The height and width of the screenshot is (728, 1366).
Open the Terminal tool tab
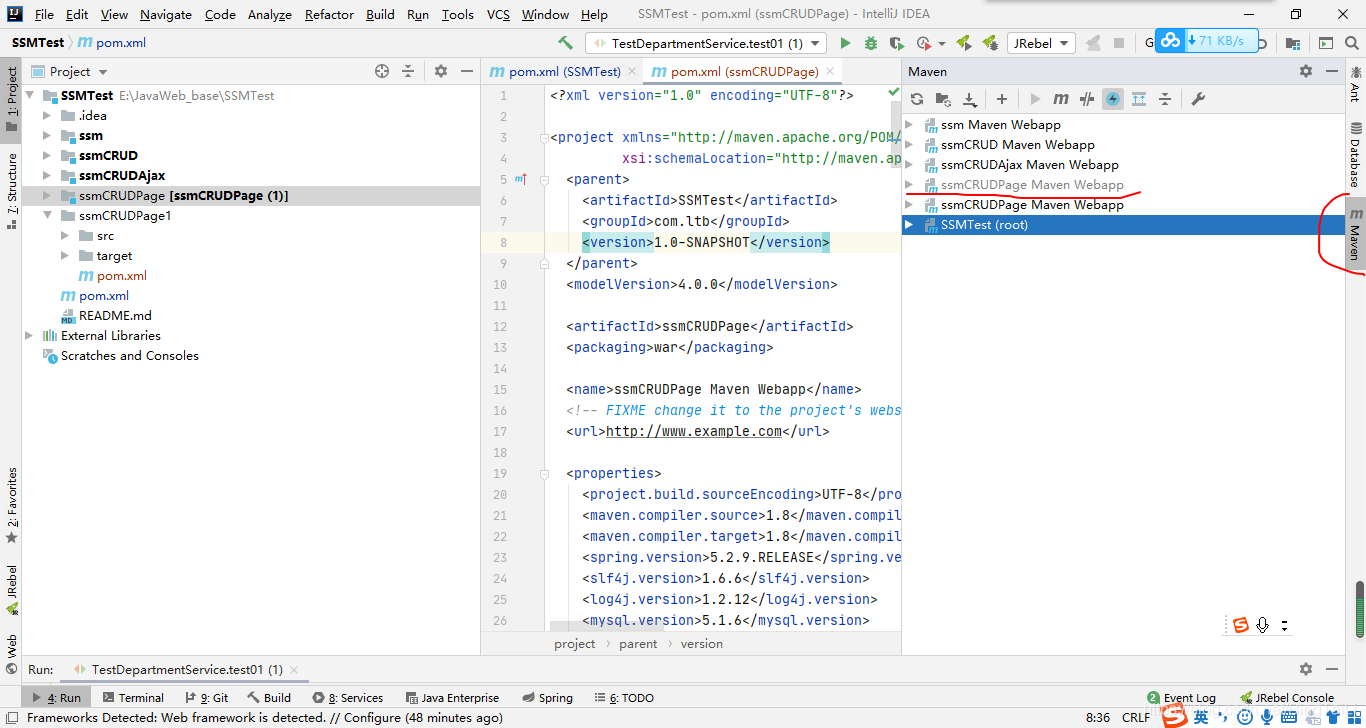pos(133,698)
